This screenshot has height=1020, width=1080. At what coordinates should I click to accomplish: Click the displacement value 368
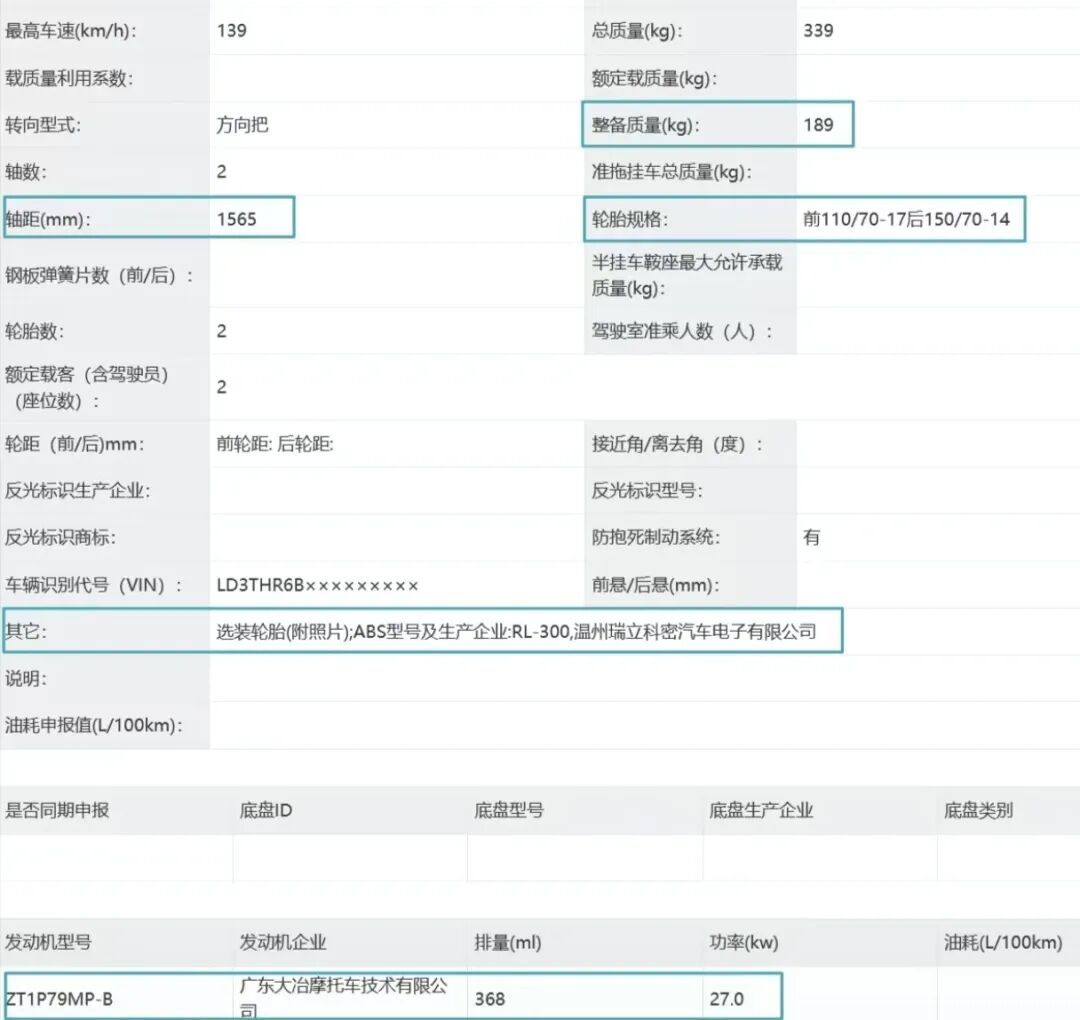pyautogui.click(x=490, y=999)
